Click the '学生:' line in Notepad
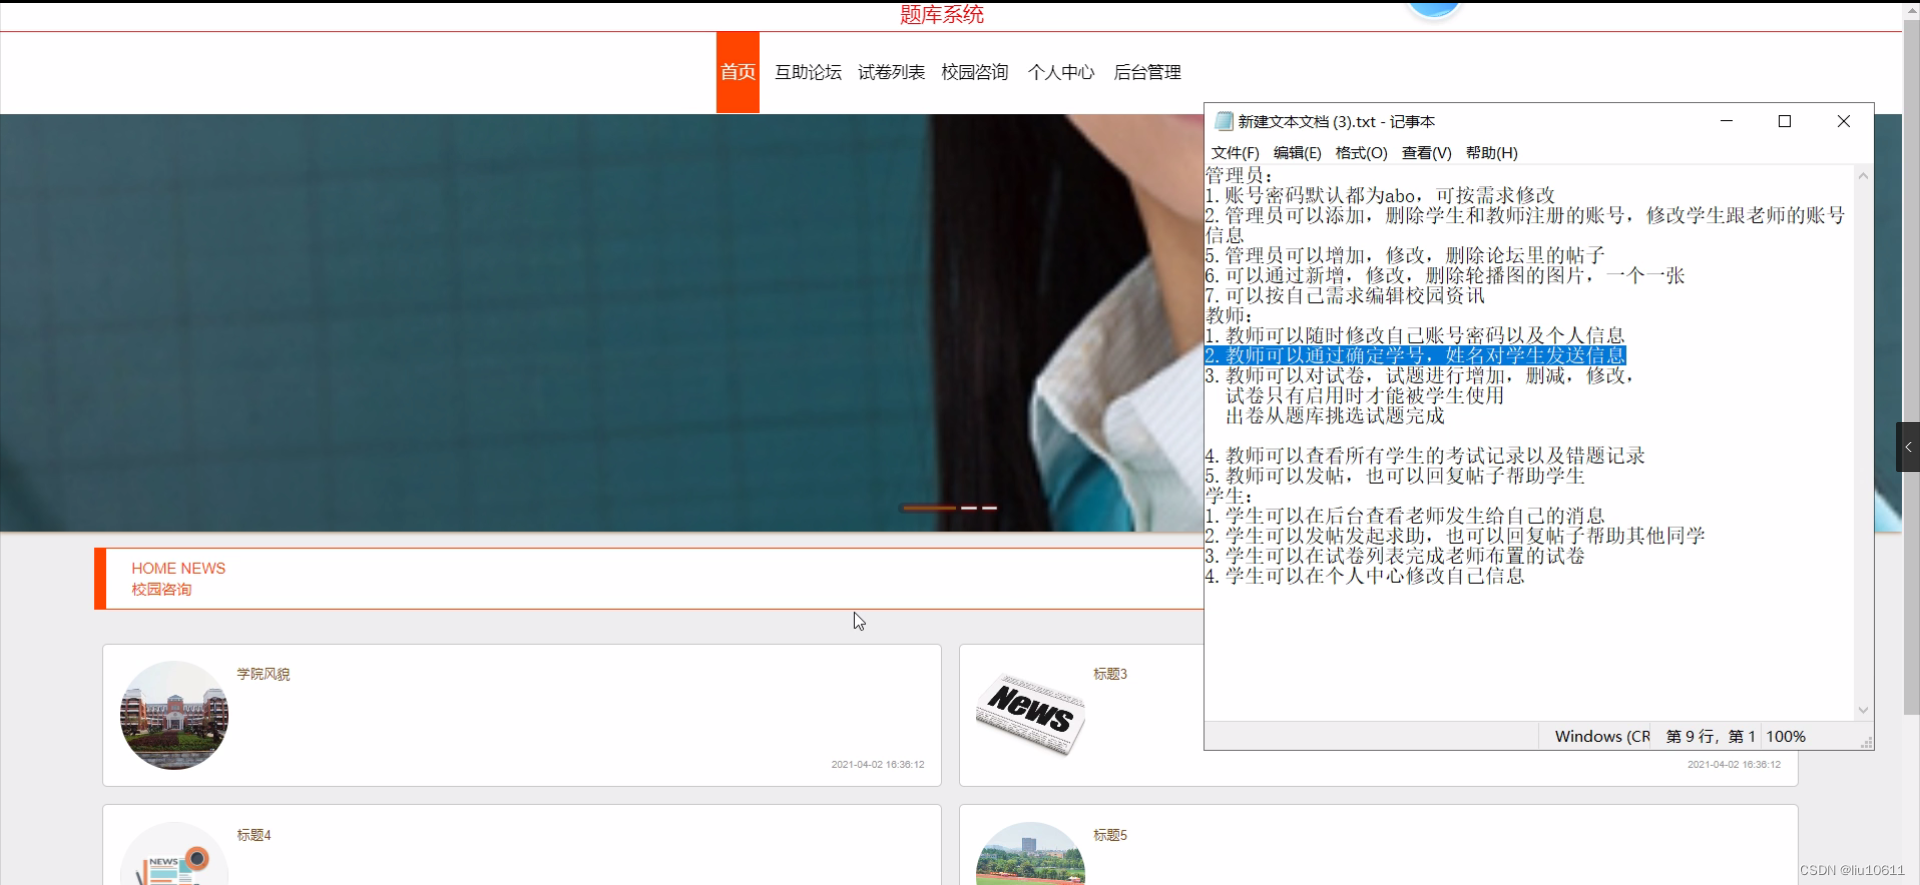This screenshot has width=1920, height=885. pos(1229,496)
